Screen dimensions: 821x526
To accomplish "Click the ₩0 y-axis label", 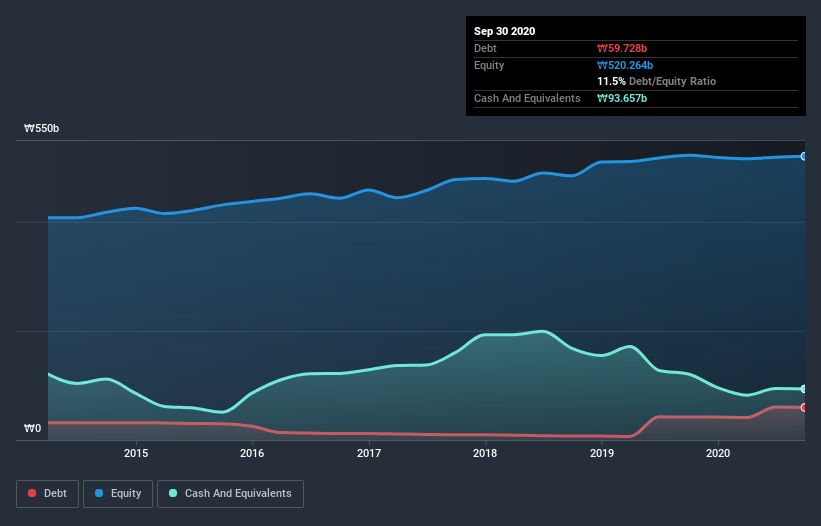I will tap(32, 428).
